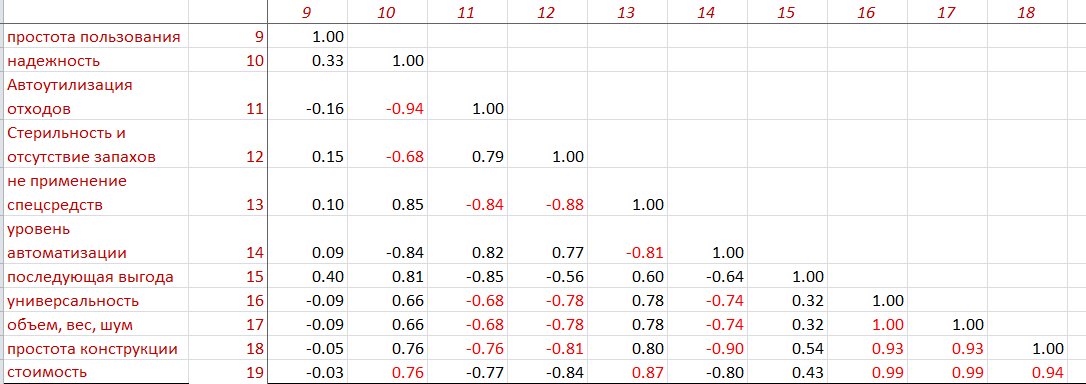Select the black -0.84 cell in 'стоимость' row

coord(547,372)
